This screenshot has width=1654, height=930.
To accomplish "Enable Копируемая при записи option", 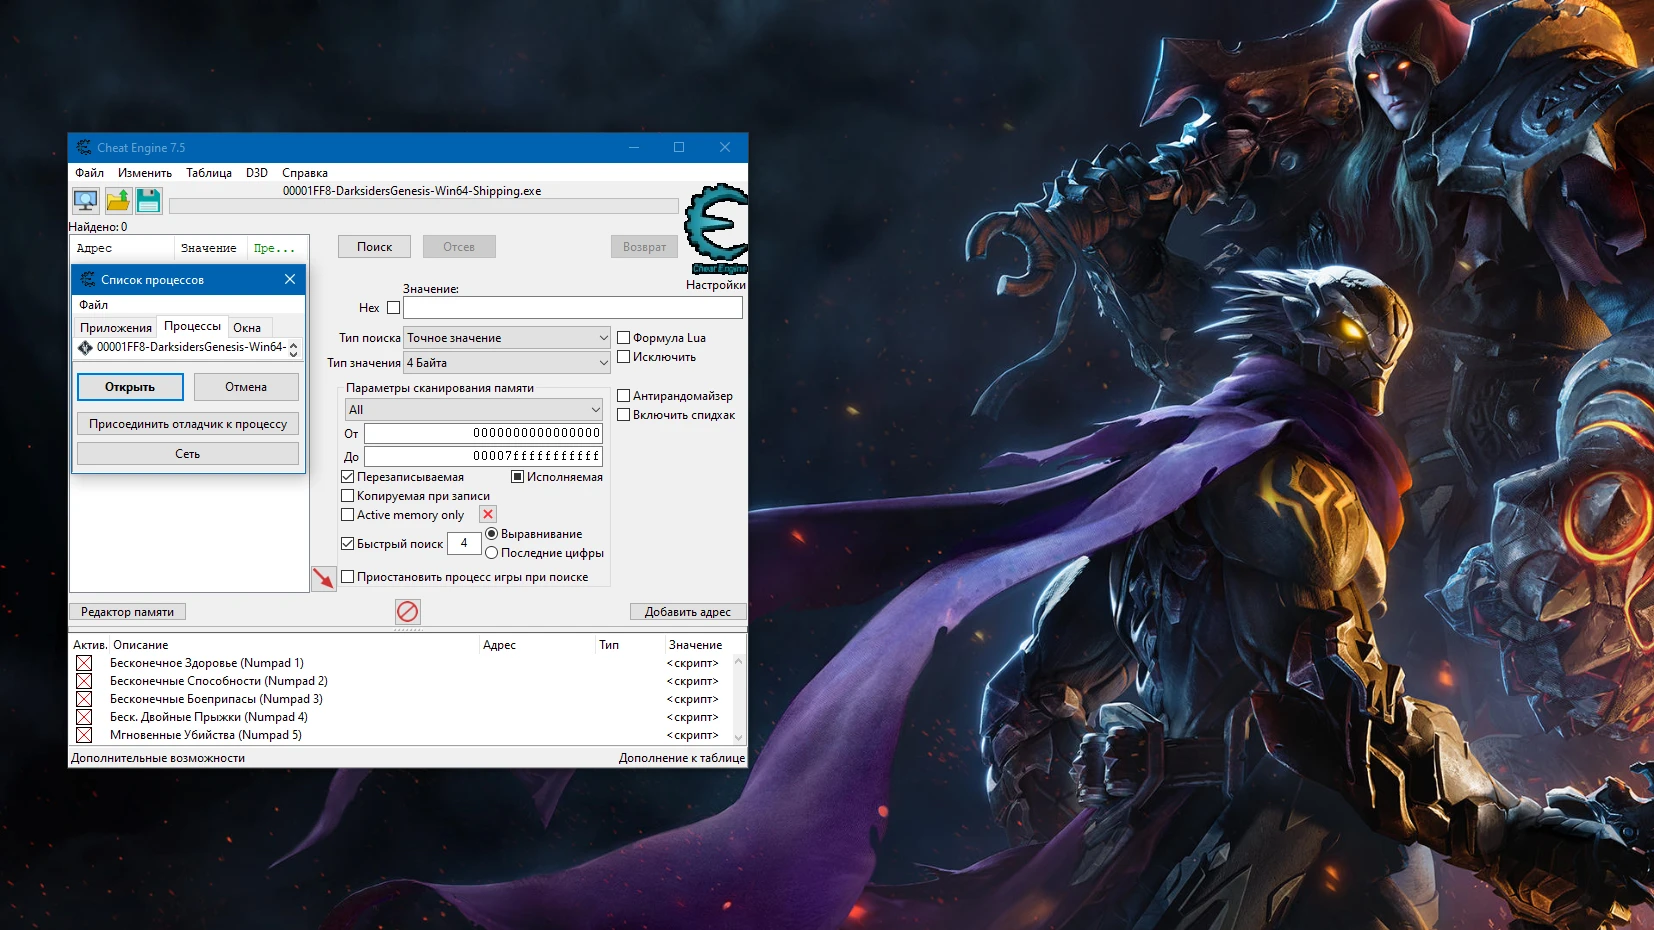I will pos(347,495).
